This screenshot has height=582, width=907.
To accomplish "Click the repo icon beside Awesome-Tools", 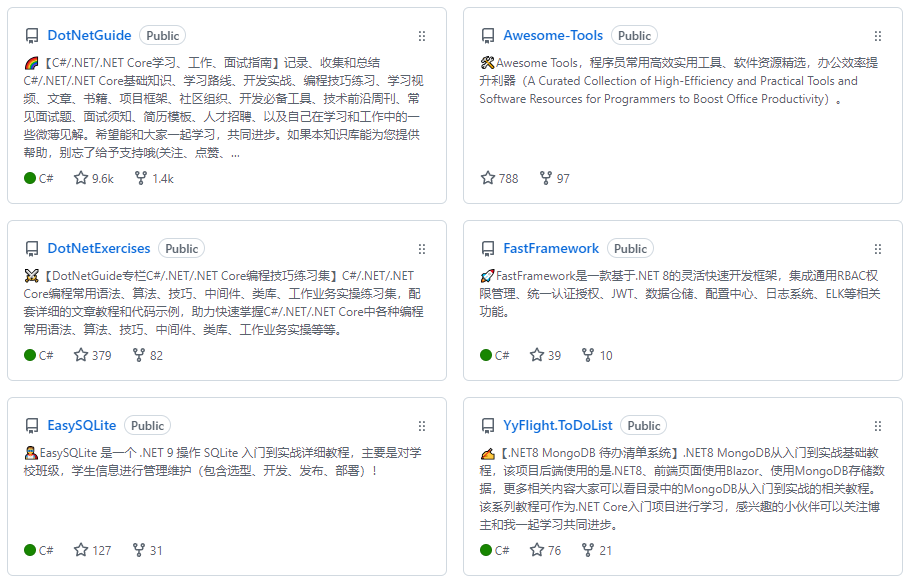I will (x=488, y=36).
